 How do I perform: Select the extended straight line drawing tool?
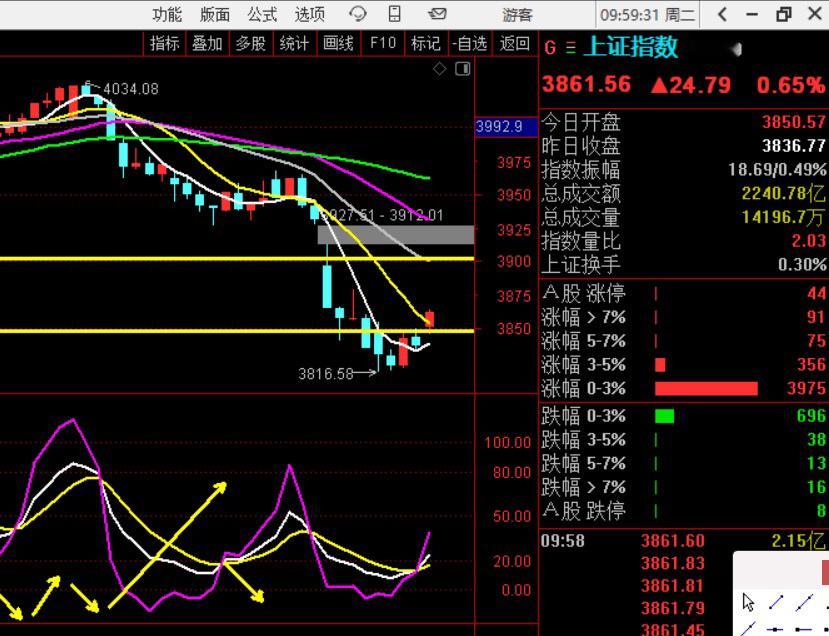(x=805, y=602)
